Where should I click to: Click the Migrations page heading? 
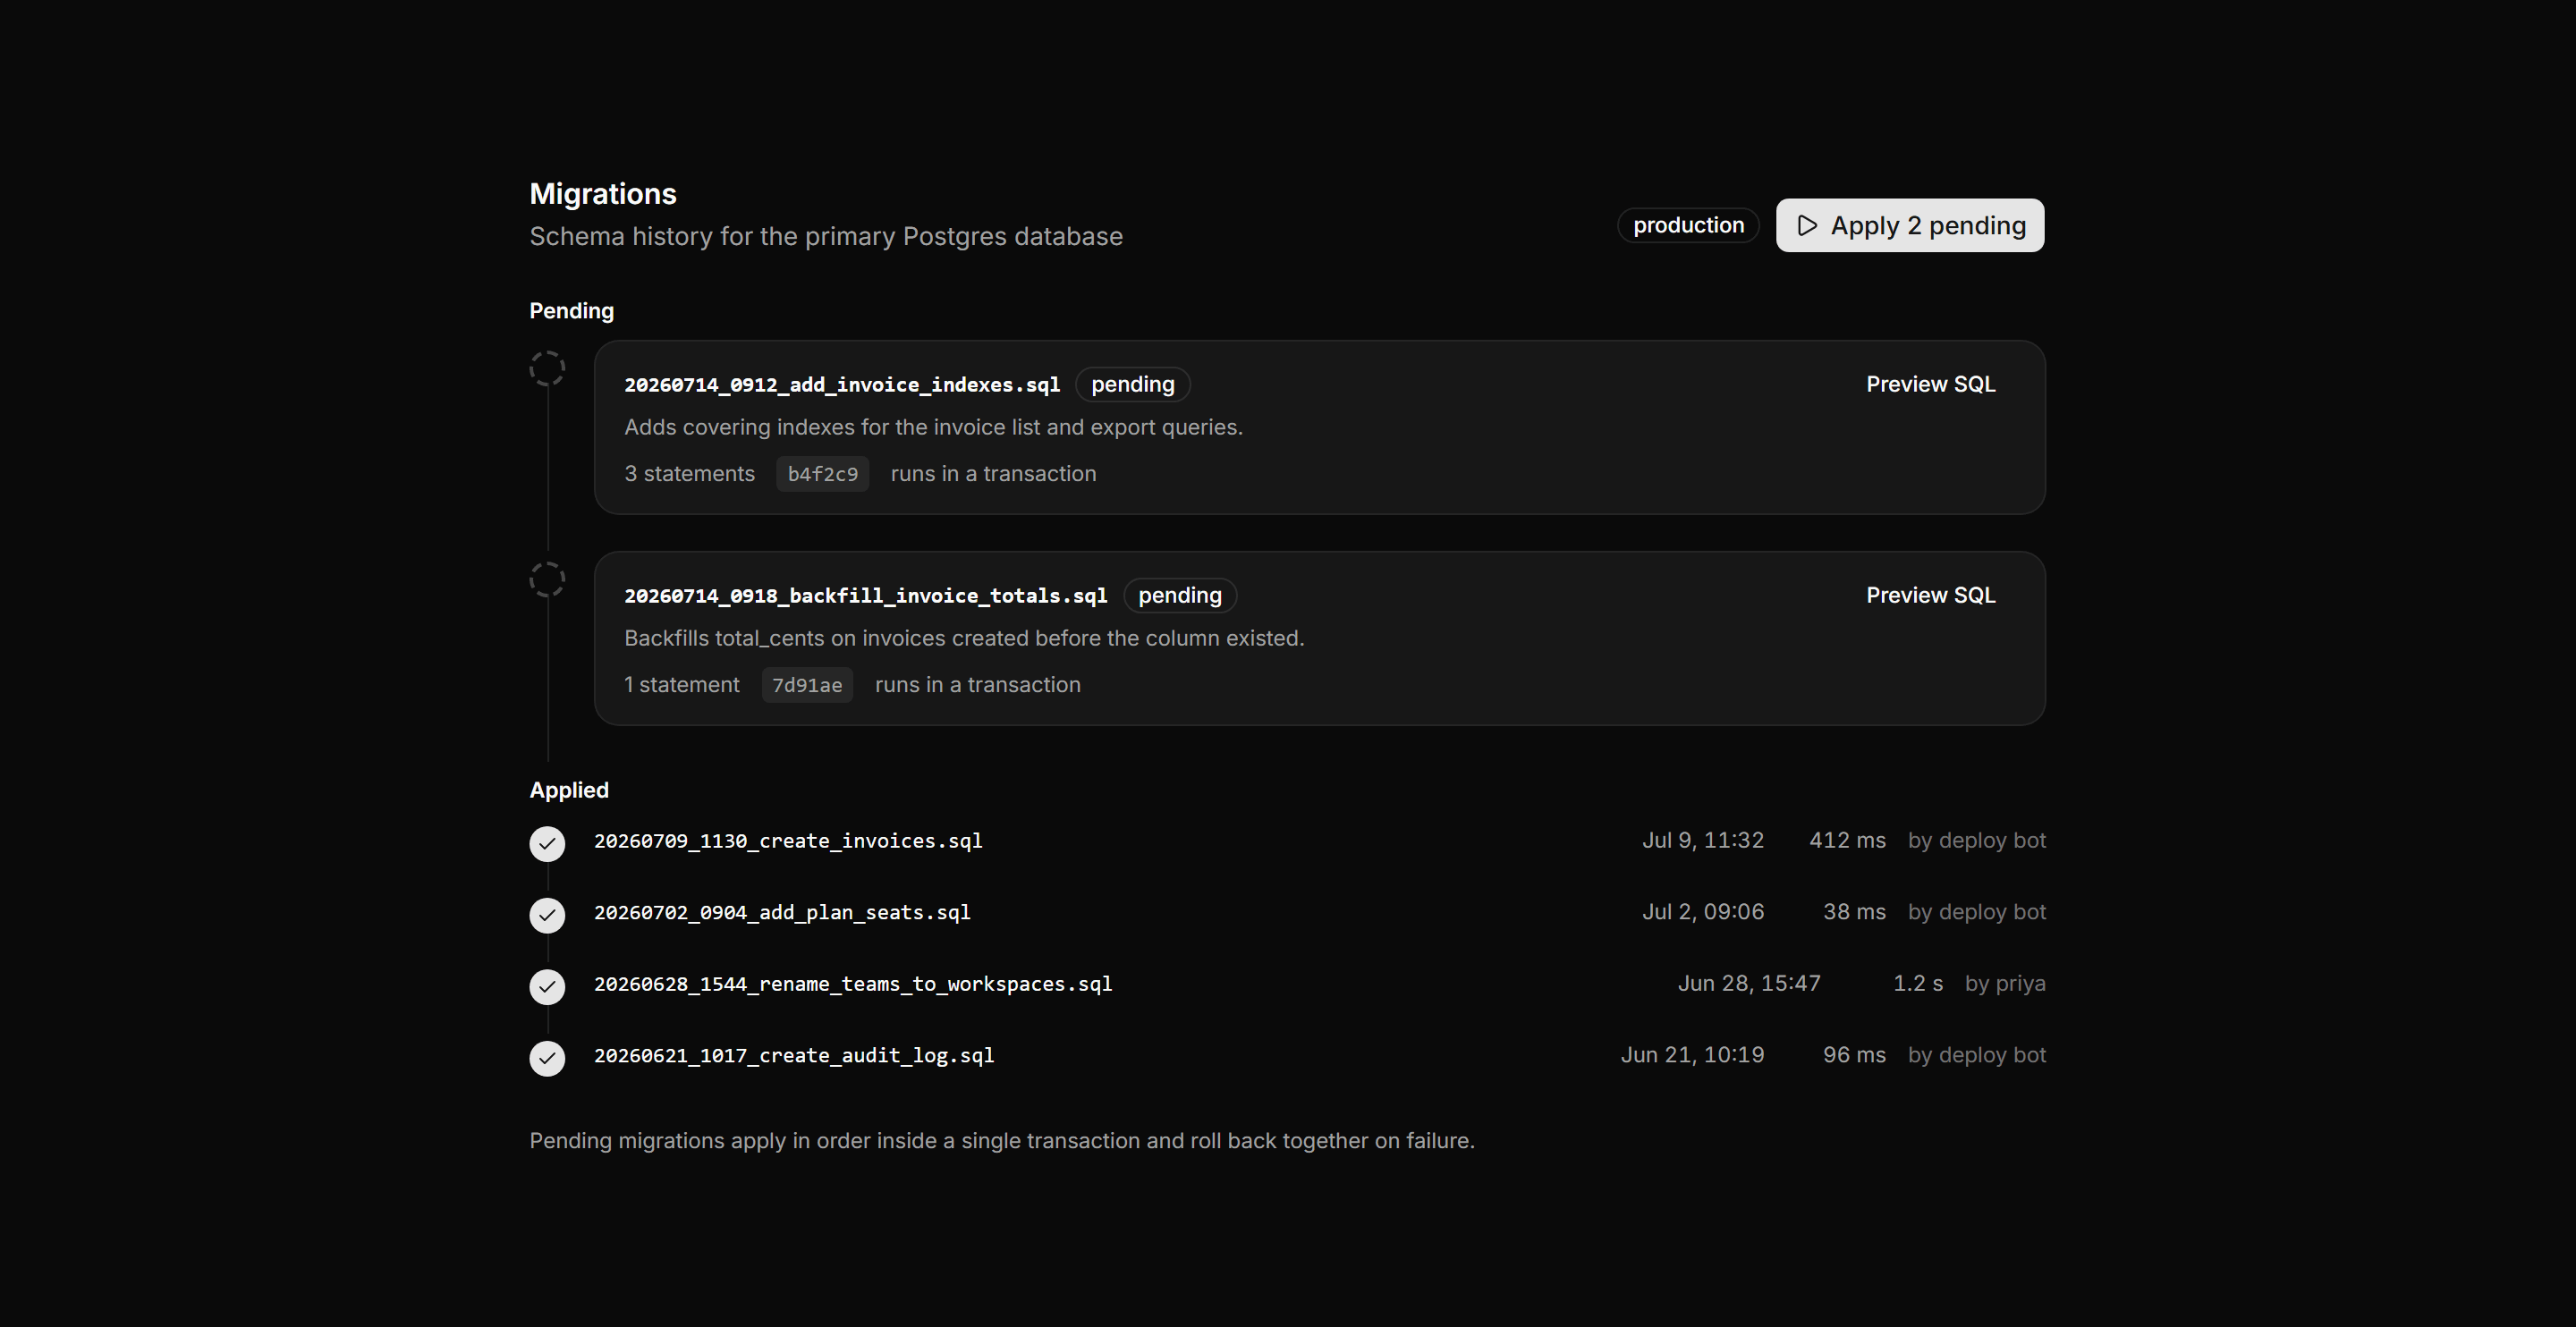[603, 194]
